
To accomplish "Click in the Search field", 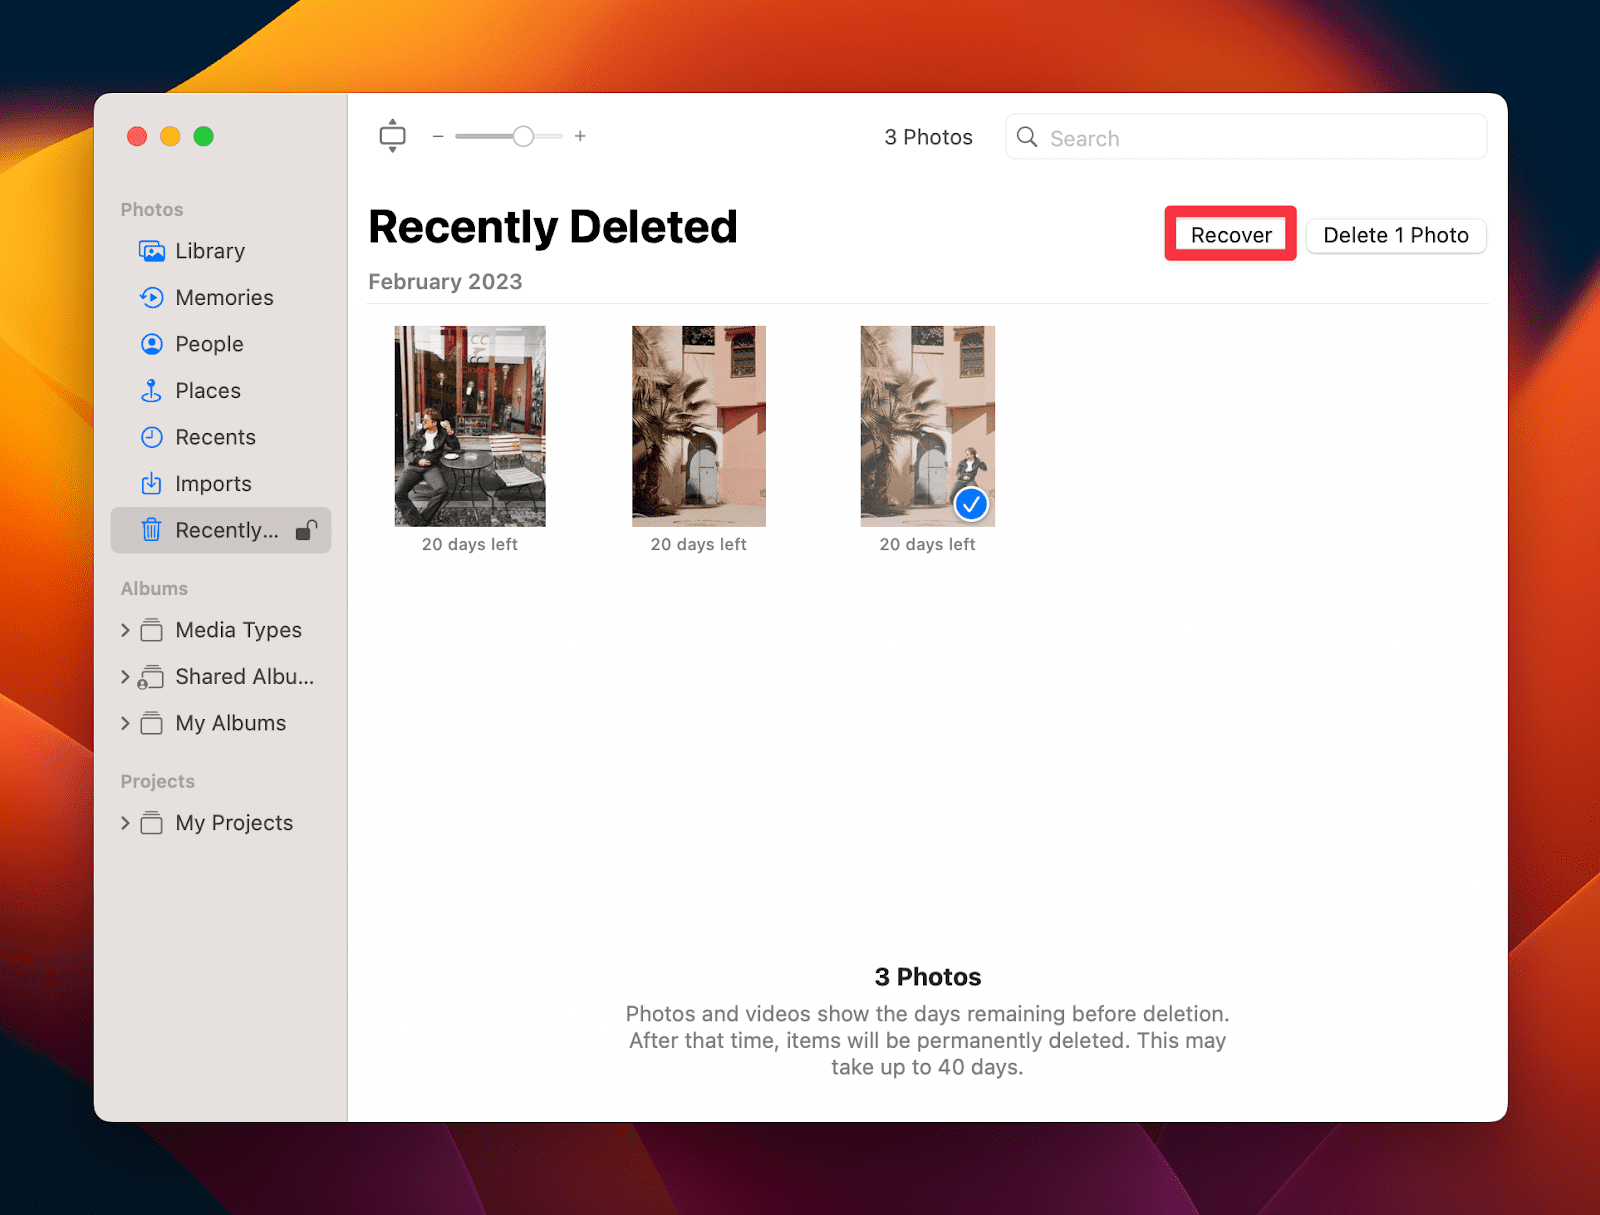I will 1246,137.
